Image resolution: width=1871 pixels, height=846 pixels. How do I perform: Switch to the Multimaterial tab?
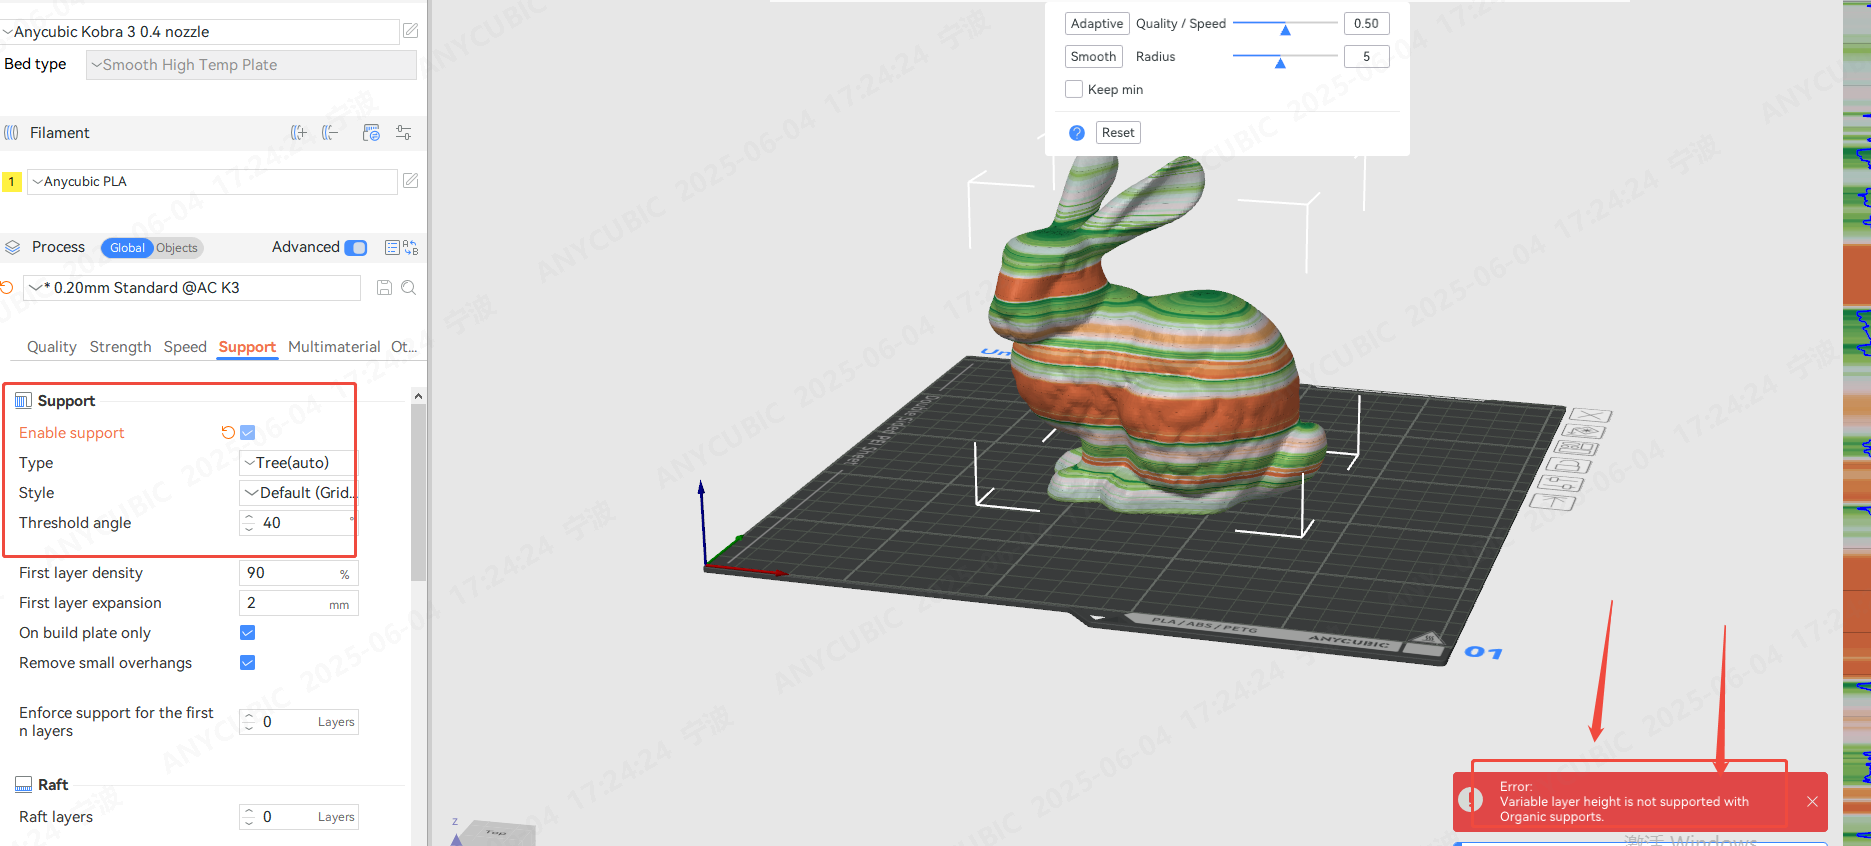pyautogui.click(x=334, y=347)
